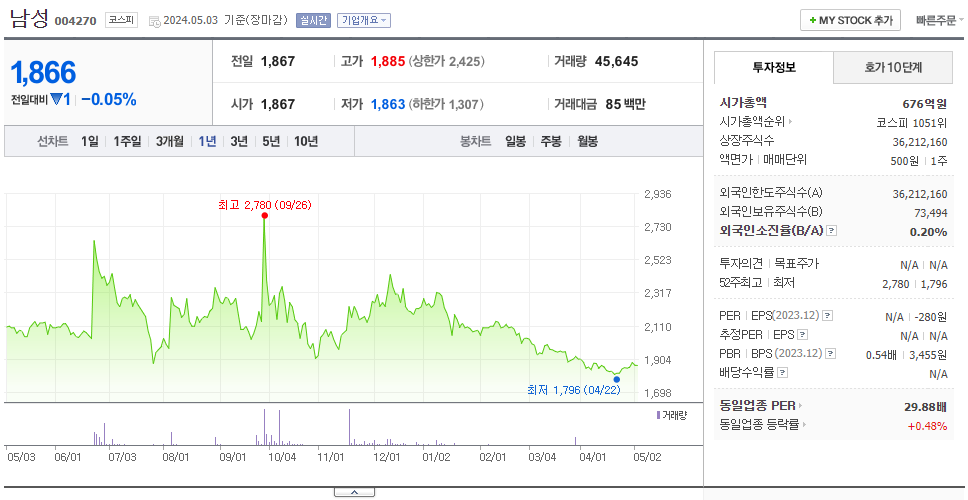Open help icon next to 배당수익률
Image resolution: width=968 pixels, height=500 pixels.
(x=783, y=373)
